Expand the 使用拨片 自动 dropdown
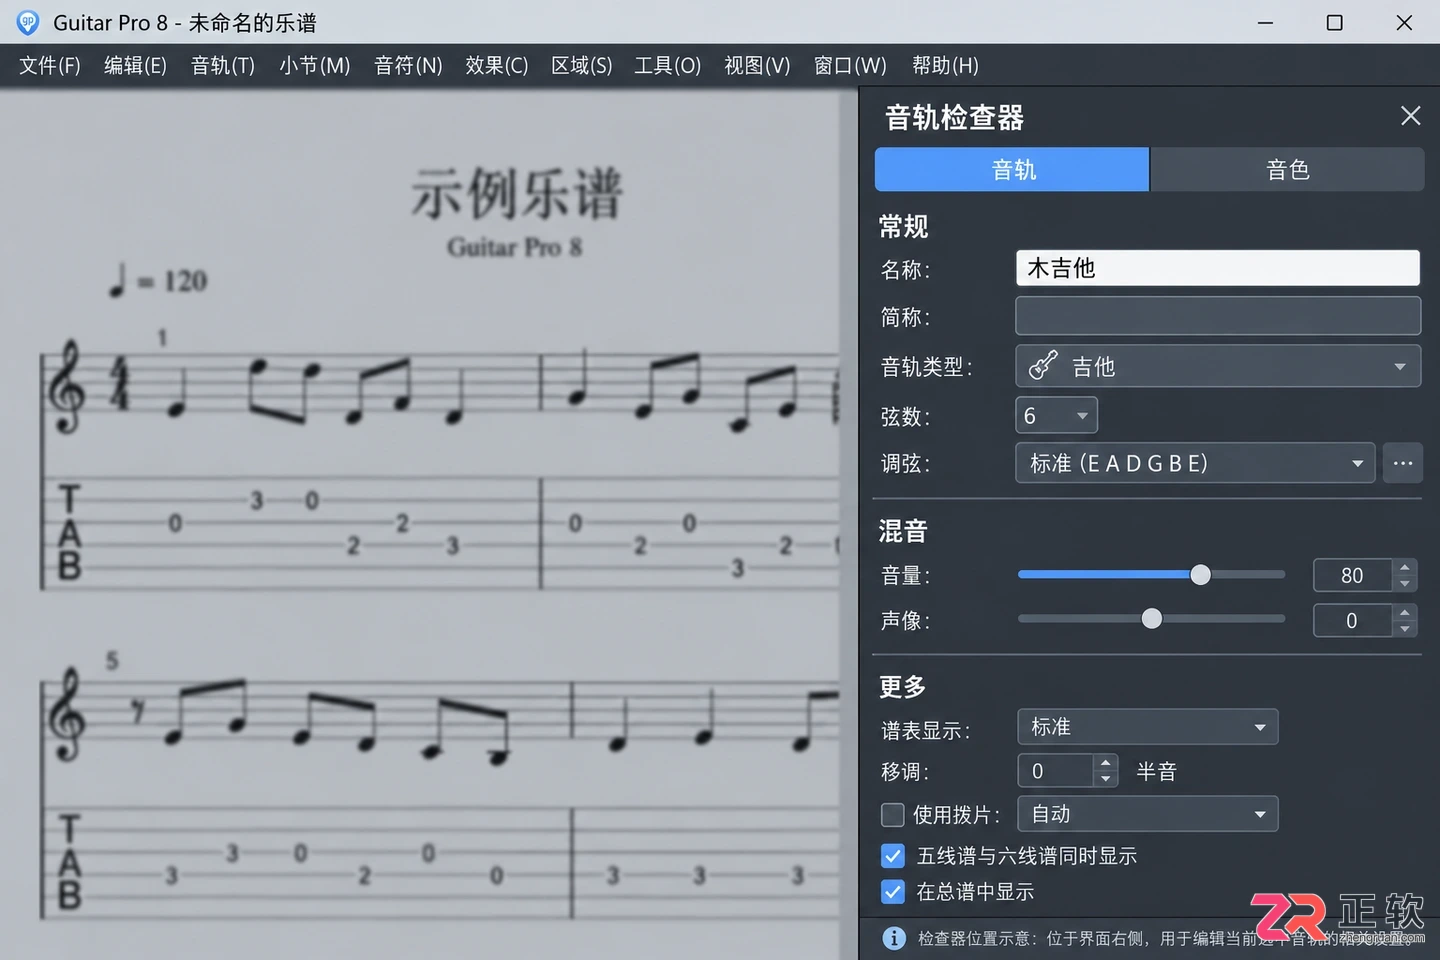Image resolution: width=1440 pixels, height=960 pixels. pyautogui.click(x=1148, y=814)
